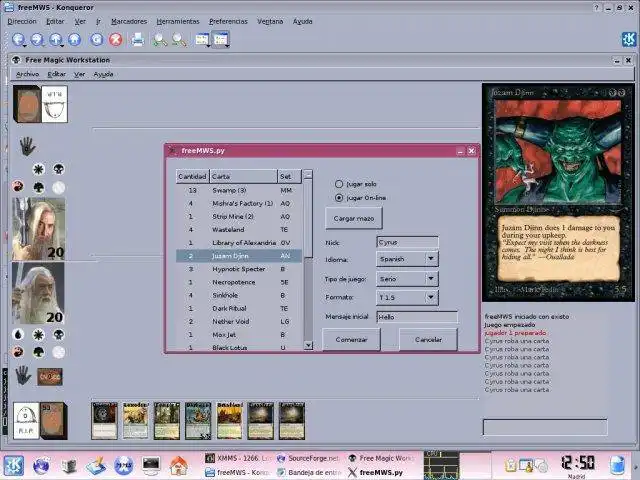
Task: Click the hand icon beside the CLOSE sign
Action: pos(23,376)
